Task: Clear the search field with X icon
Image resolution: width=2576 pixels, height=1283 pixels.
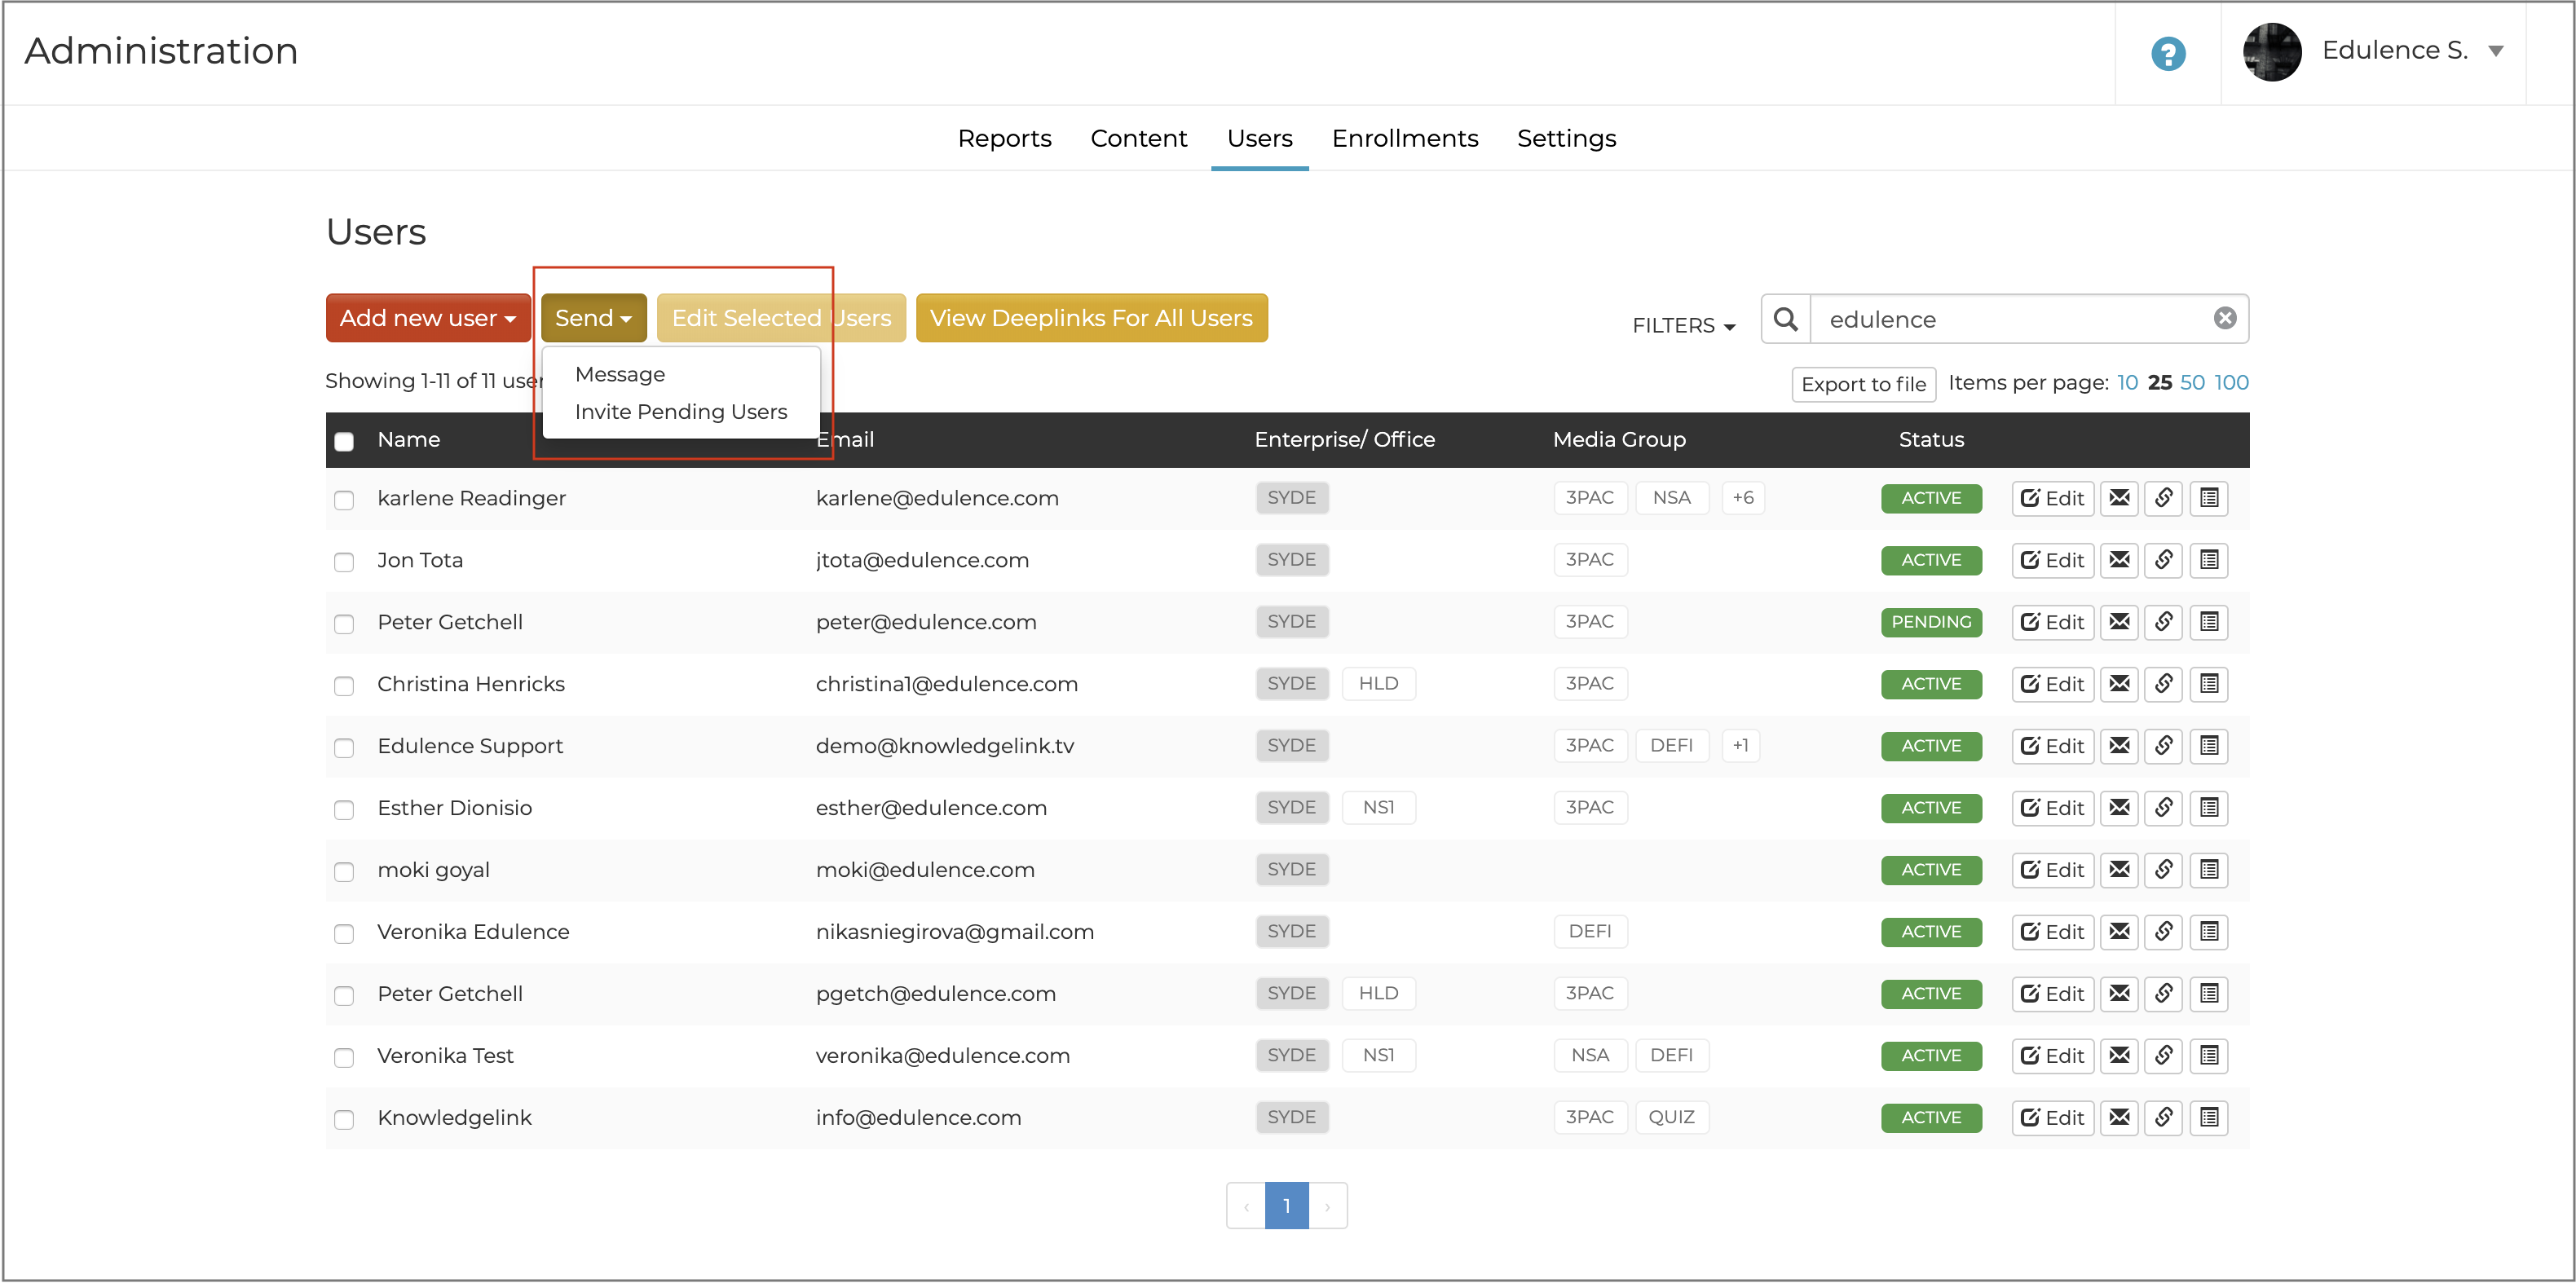Action: 2225,318
